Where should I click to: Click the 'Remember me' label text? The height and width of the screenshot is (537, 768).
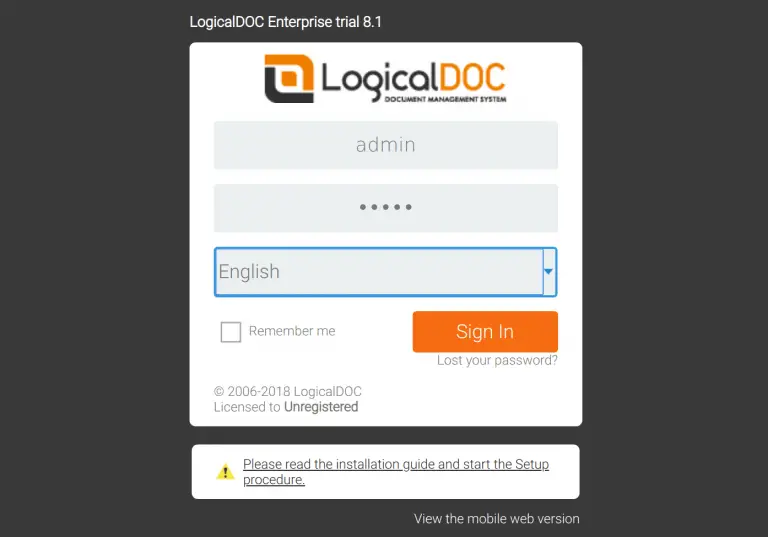click(292, 331)
